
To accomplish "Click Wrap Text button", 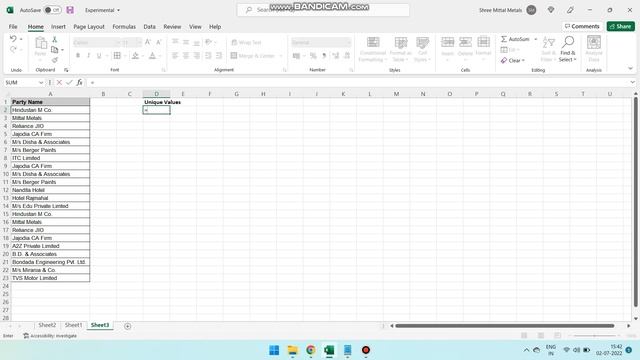I will (x=246, y=42).
